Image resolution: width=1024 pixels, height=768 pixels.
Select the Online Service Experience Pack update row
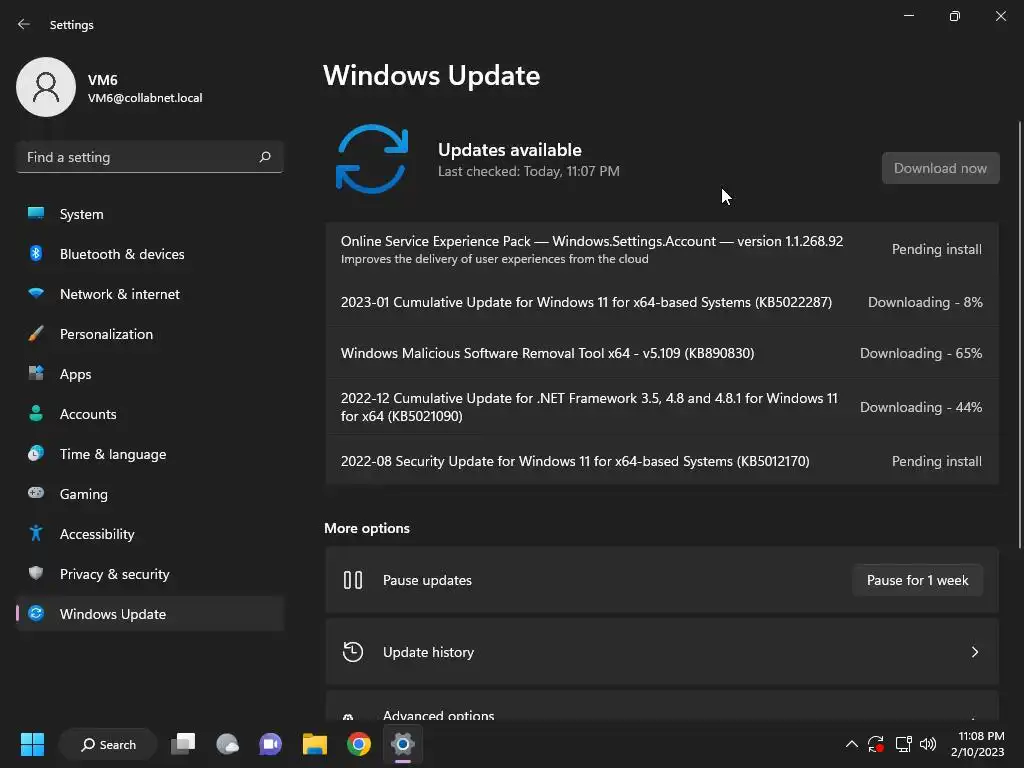click(x=662, y=249)
